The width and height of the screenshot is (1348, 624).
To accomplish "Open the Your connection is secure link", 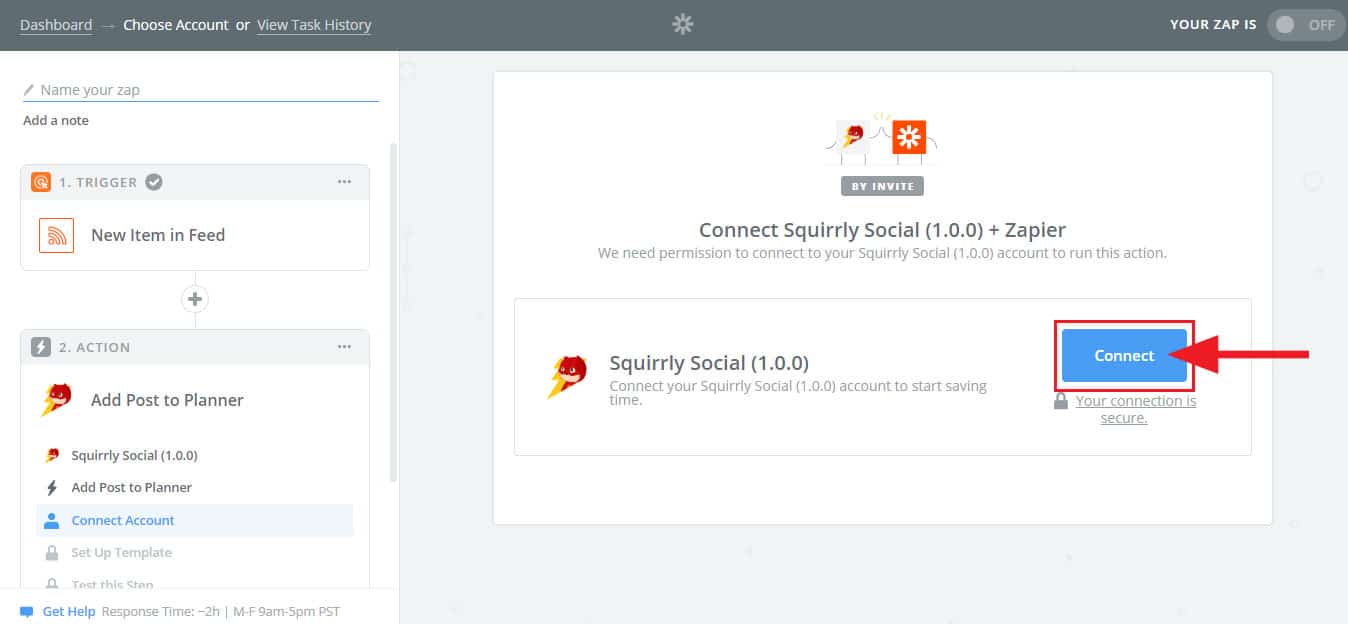I will pyautogui.click(x=1136, y=409).
